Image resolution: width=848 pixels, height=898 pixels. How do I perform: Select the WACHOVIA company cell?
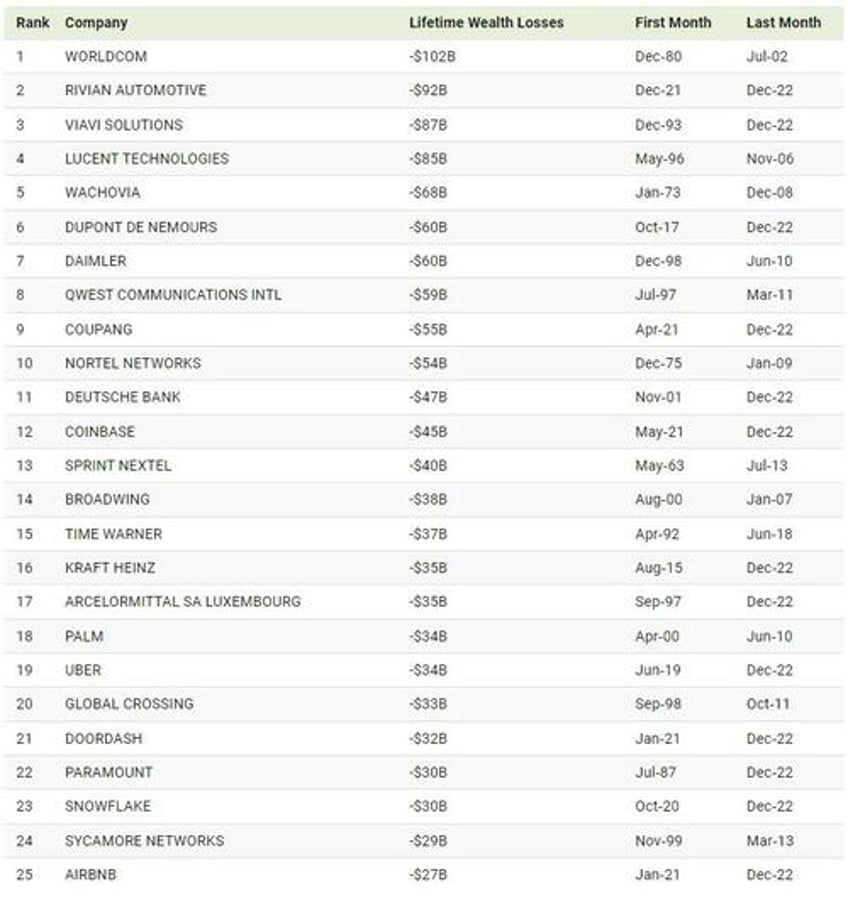click(102, 192)
